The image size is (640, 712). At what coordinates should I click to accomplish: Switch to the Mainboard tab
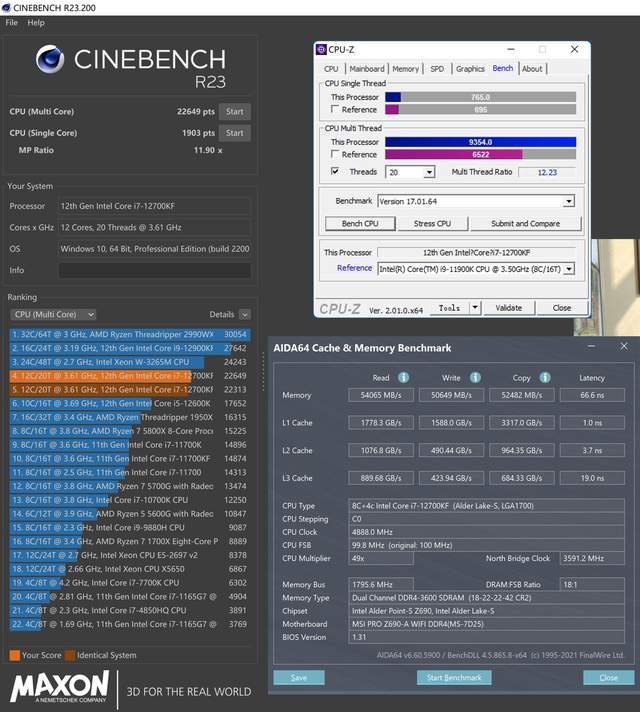[367, 69]
